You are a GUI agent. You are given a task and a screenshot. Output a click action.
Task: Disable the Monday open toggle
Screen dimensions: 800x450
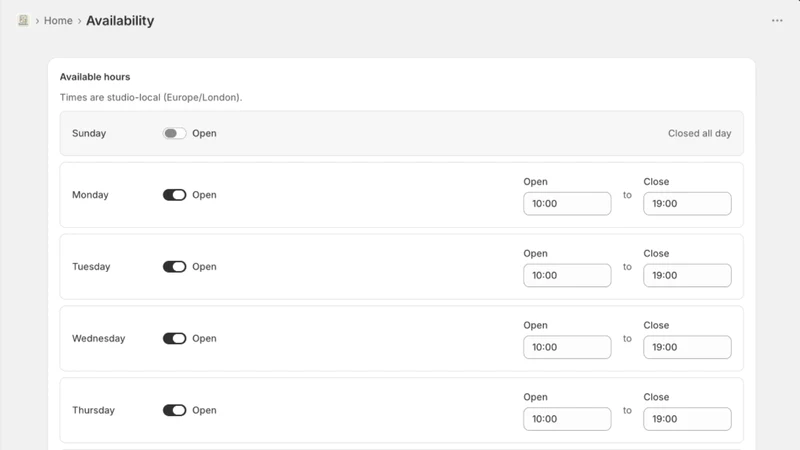coord(174,195)
